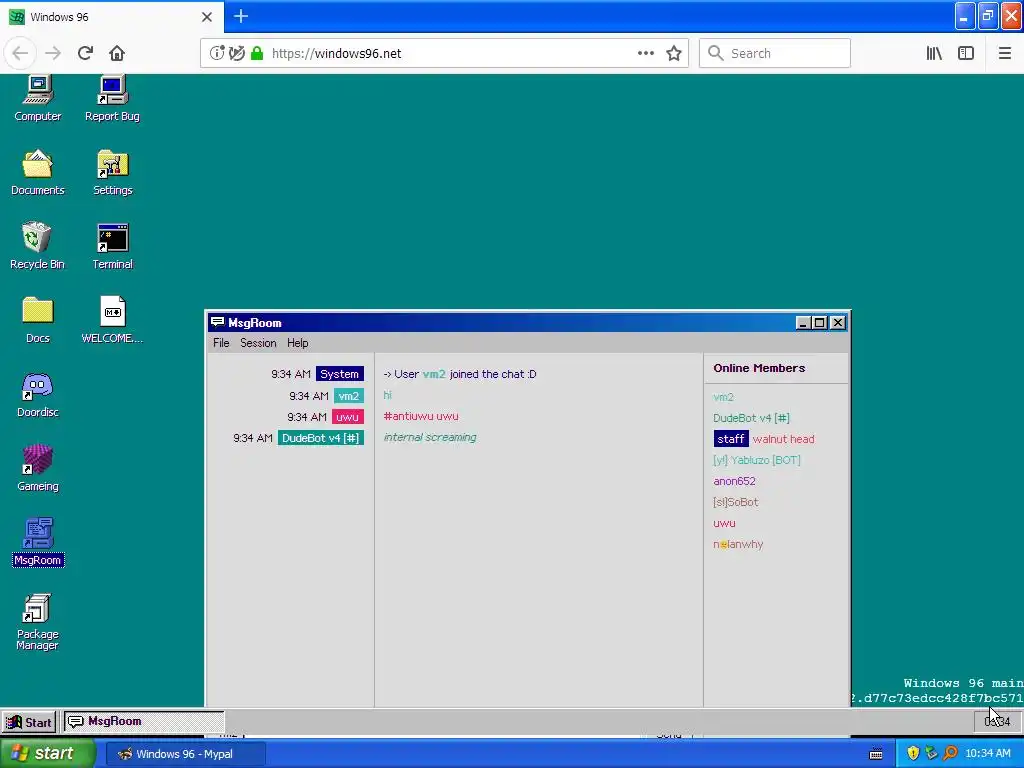Close the Windows 96 browser tab
This screenshot has width=1024, height=768.
pyautogui.click(x=207, y=17)
